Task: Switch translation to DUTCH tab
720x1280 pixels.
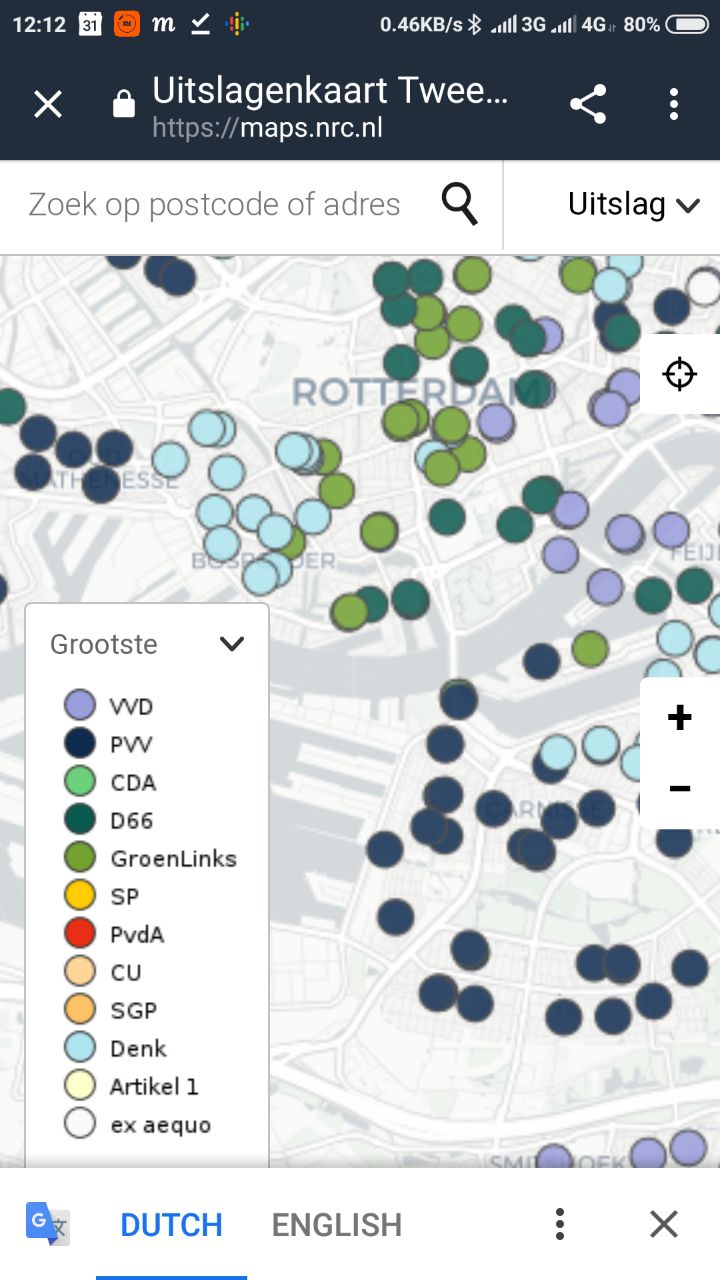Action: [x=171, y=1225]
